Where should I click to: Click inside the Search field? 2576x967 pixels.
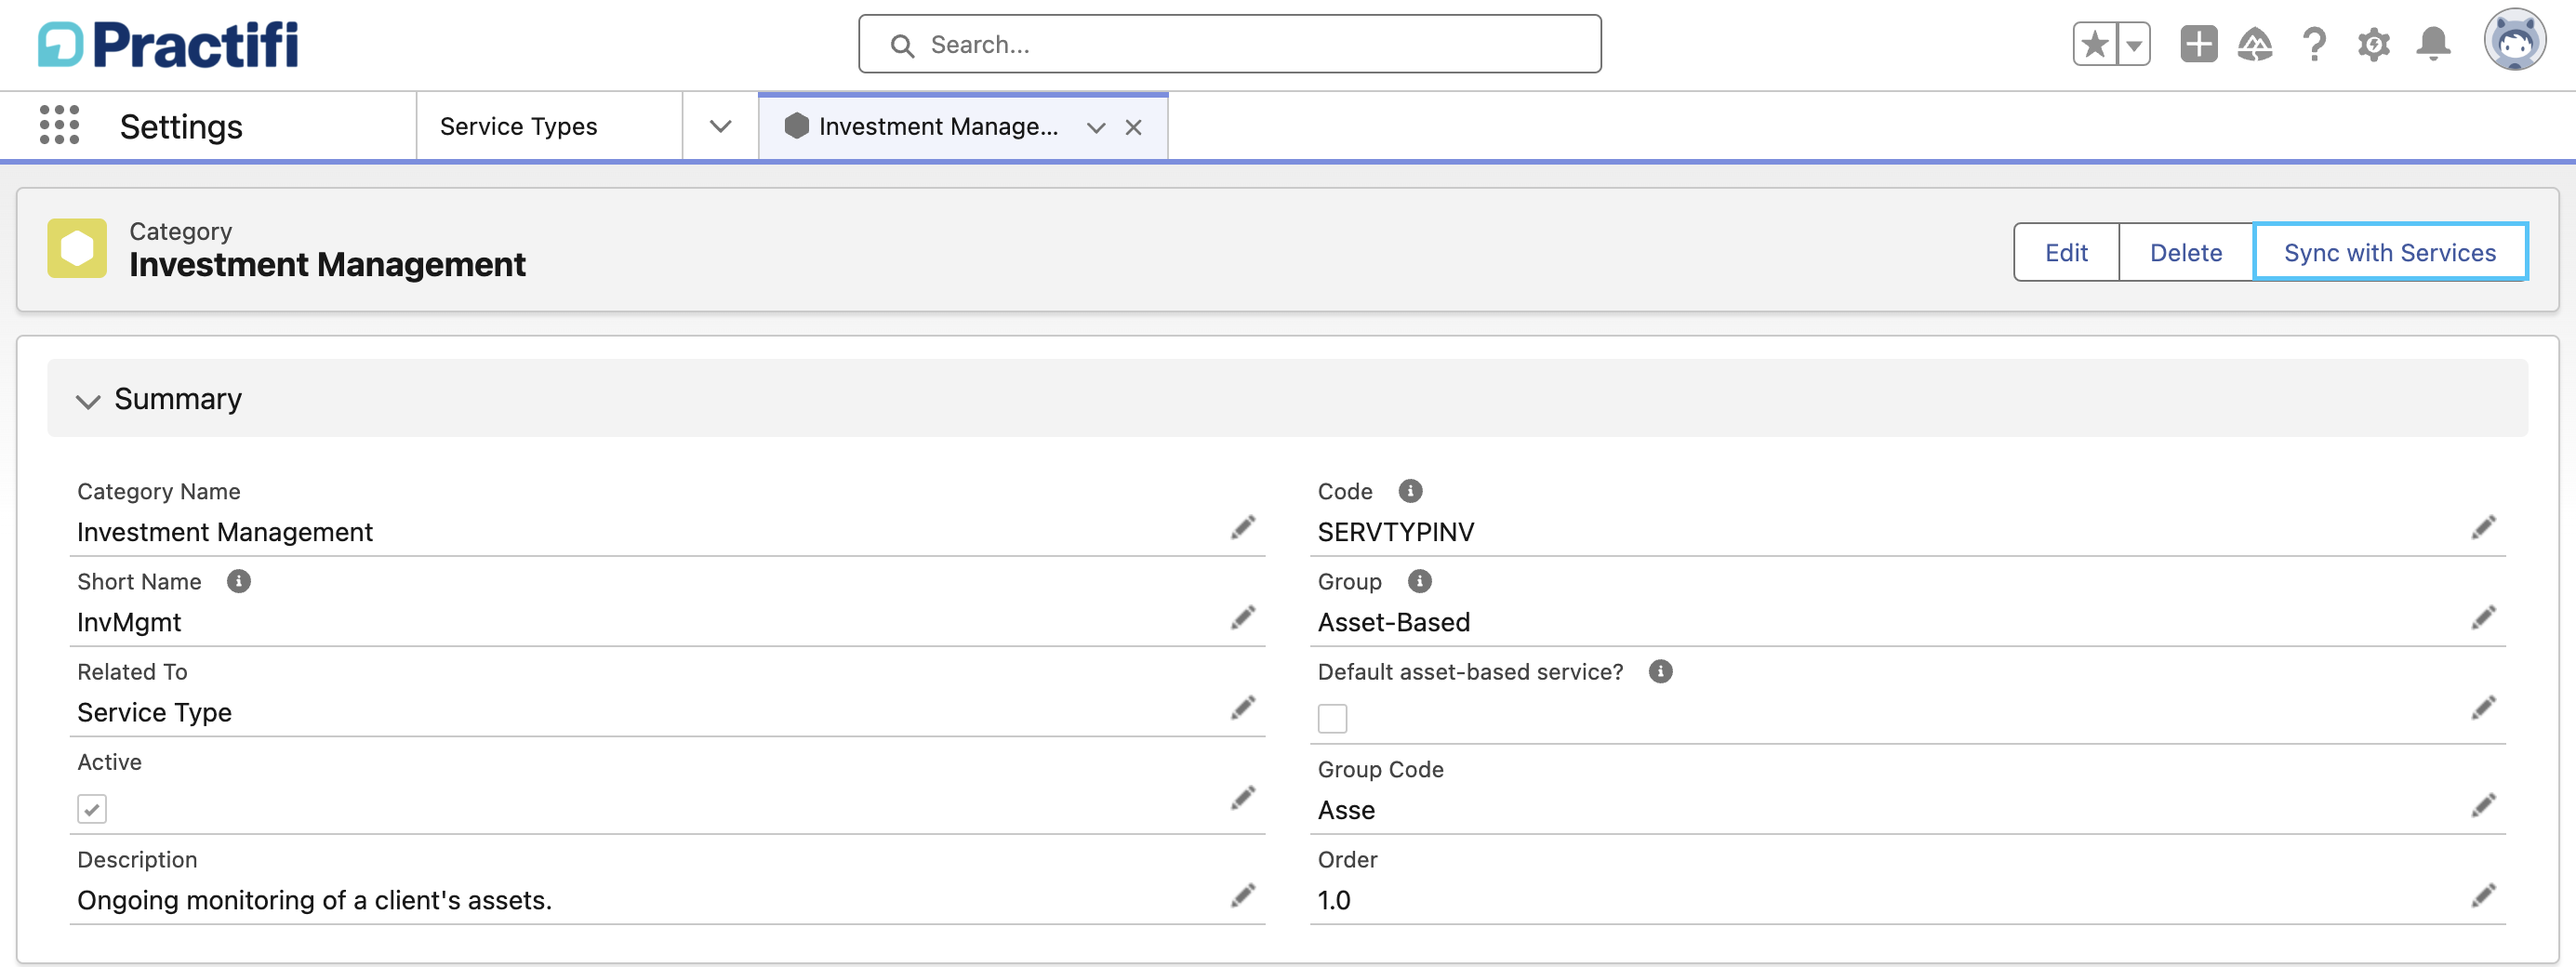coord(1229,45)
